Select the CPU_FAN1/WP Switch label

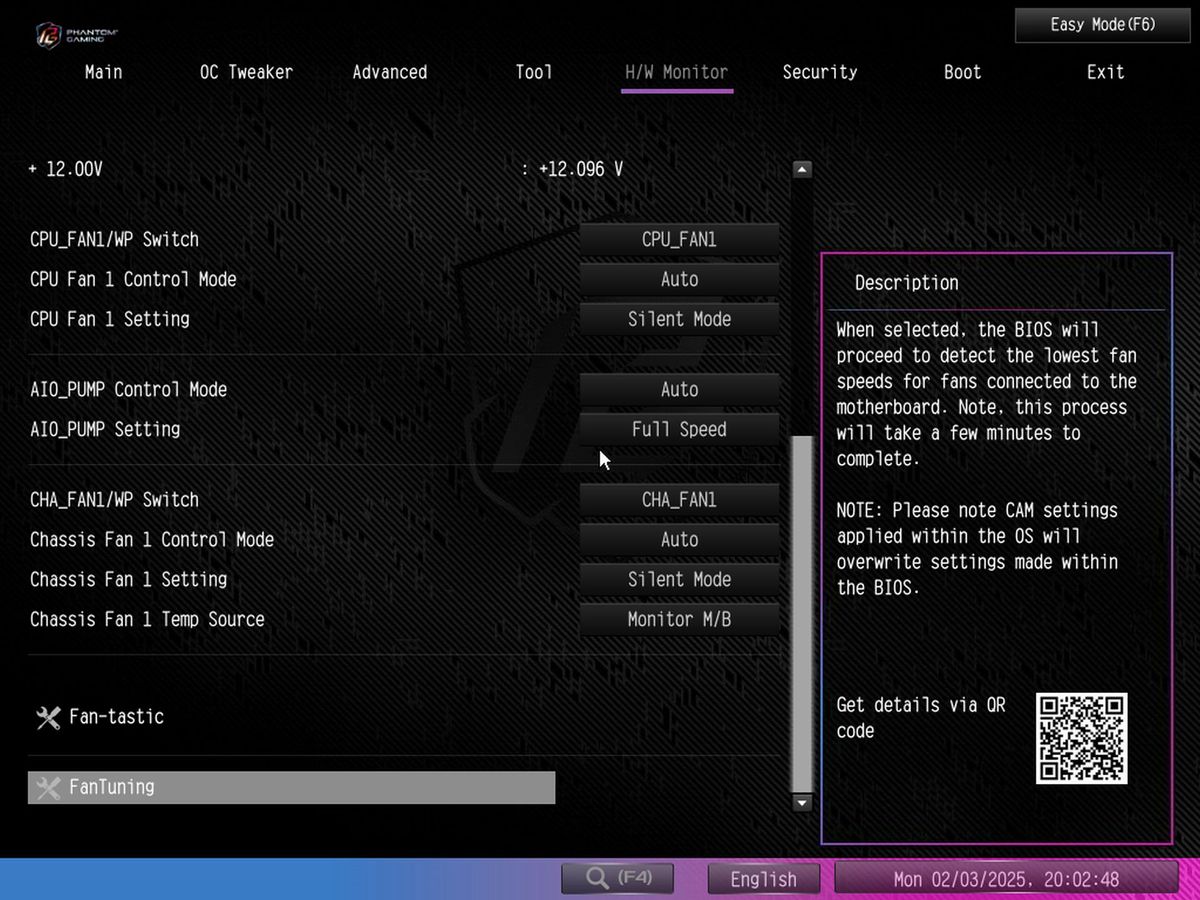(x=114, y=240)
